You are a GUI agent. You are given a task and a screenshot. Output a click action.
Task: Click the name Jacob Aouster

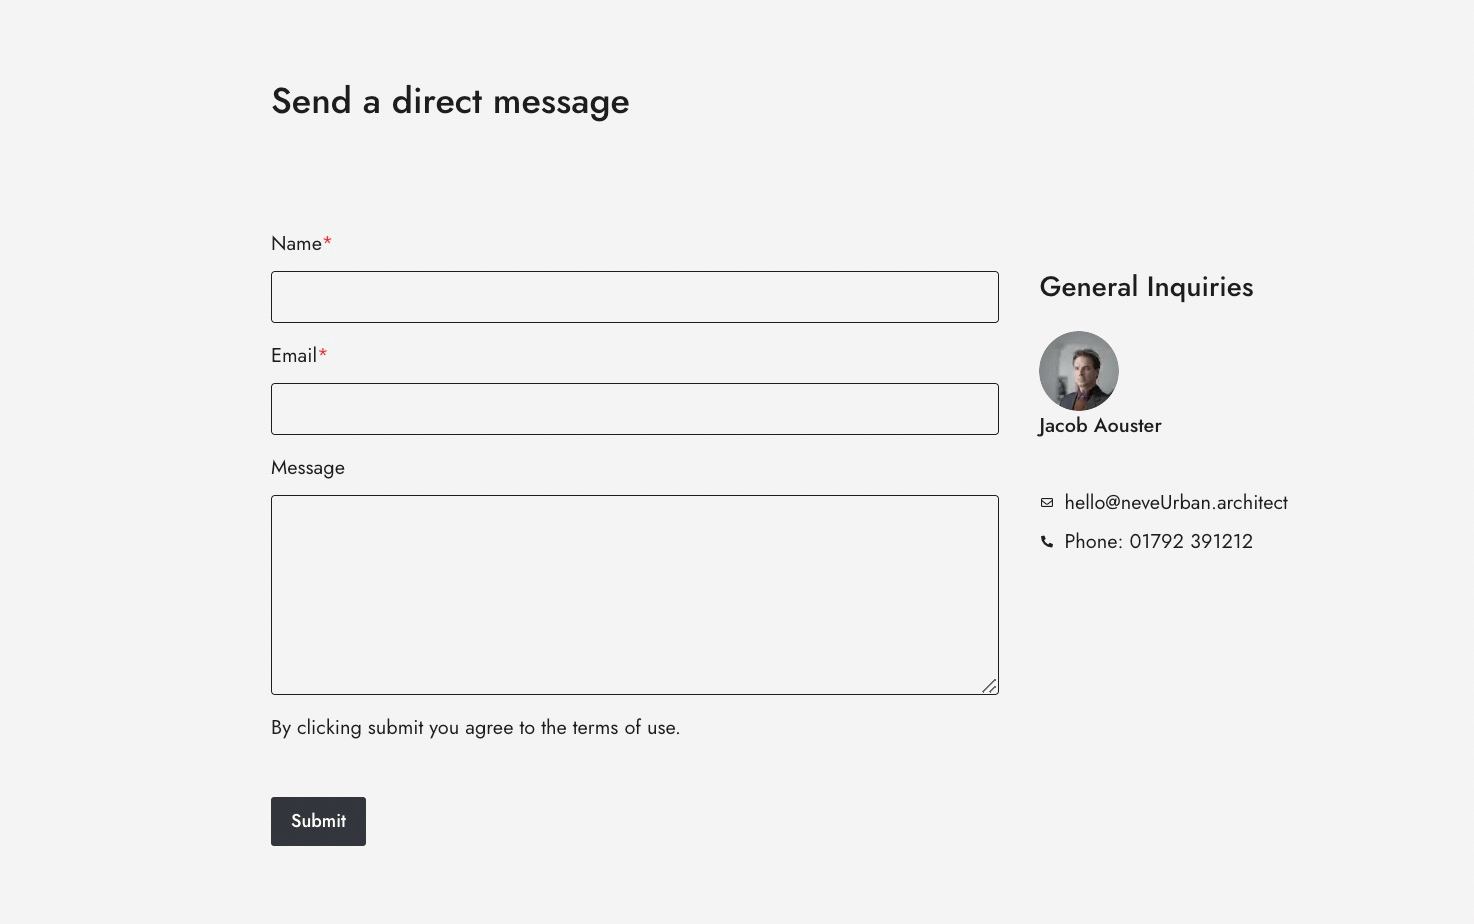1100,425
